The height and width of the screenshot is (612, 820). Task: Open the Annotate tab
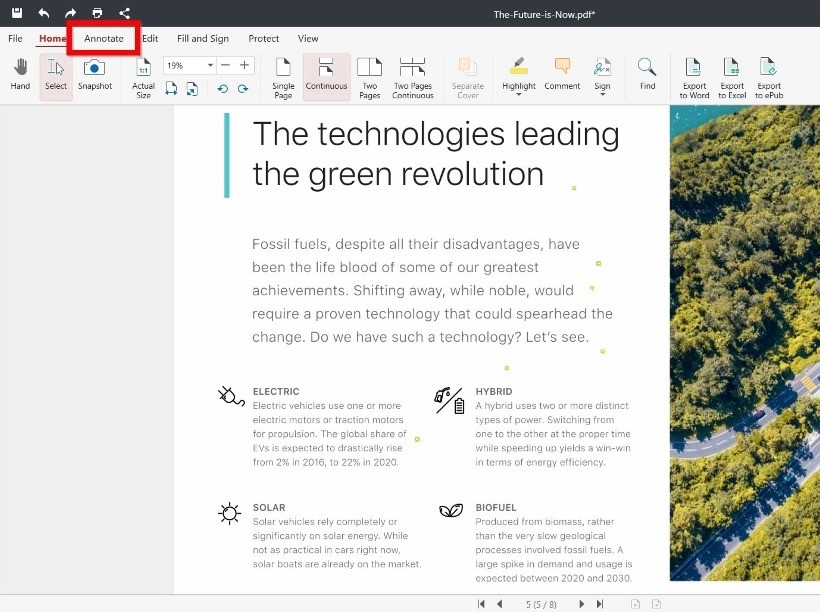pos(104,39)
